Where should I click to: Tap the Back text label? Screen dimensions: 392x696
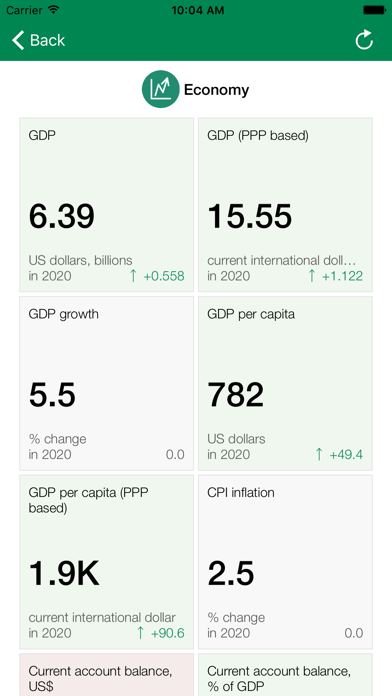coord(48,40)
